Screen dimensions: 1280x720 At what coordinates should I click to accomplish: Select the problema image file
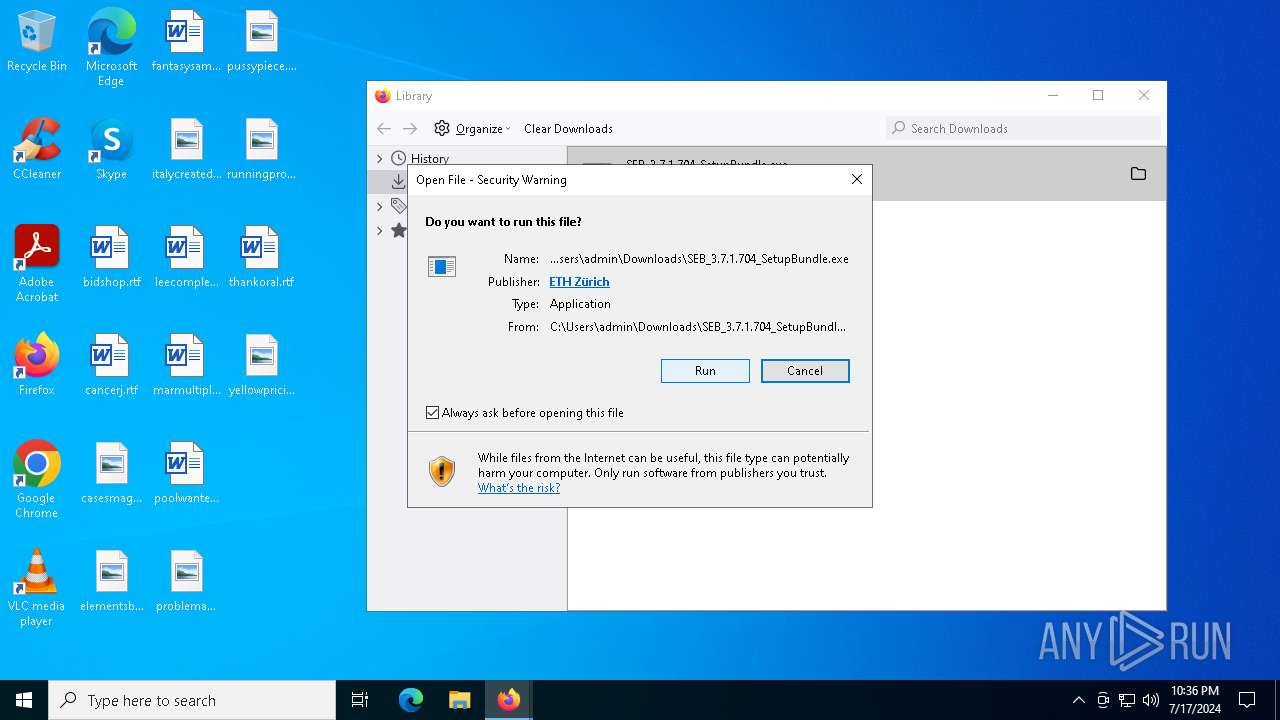pyautogui.click(x=186, y=582)
